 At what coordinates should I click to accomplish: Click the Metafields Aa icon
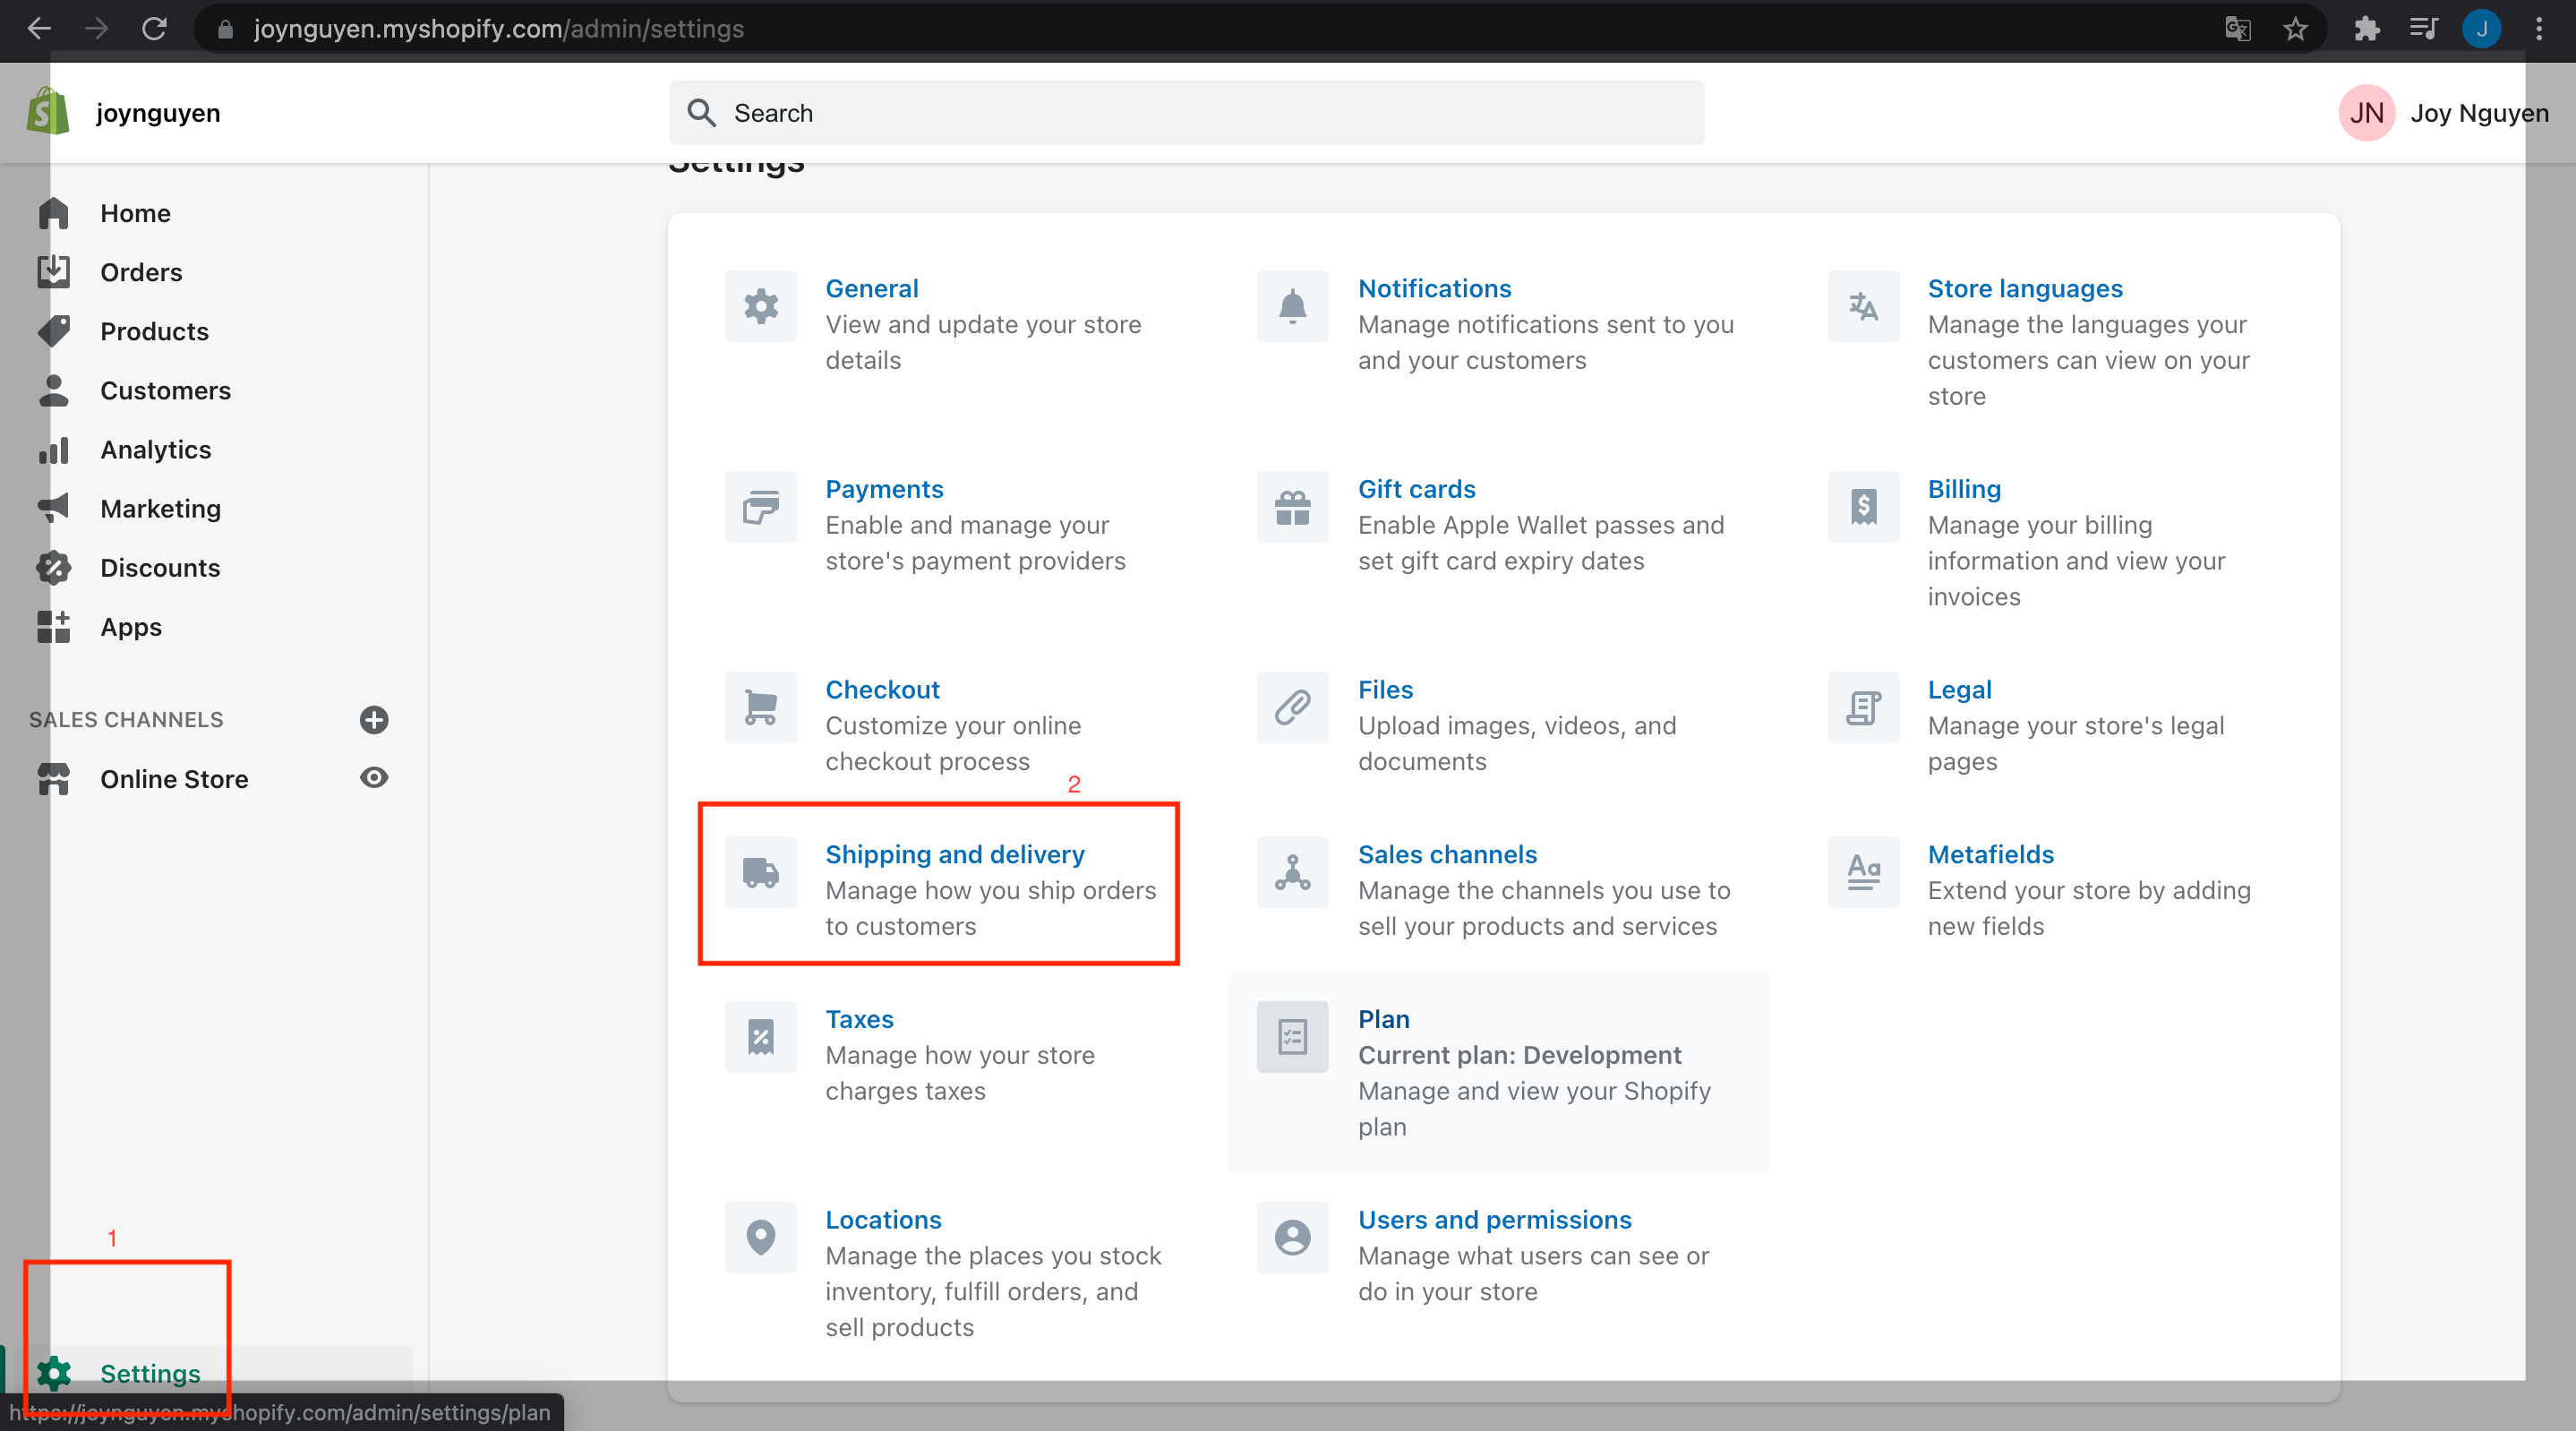pyautogui.click(x=1863, y=872)
